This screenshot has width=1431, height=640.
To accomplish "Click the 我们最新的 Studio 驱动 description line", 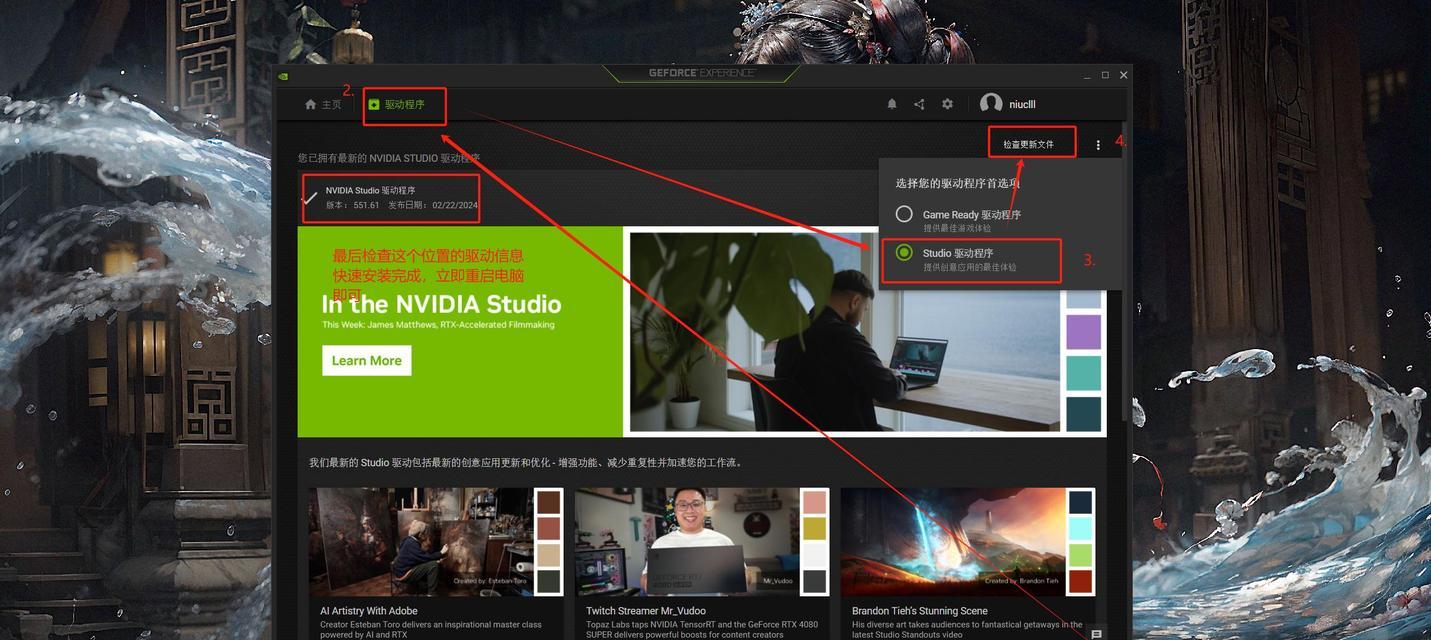I will pyautogui.click(x=525, y=463).
